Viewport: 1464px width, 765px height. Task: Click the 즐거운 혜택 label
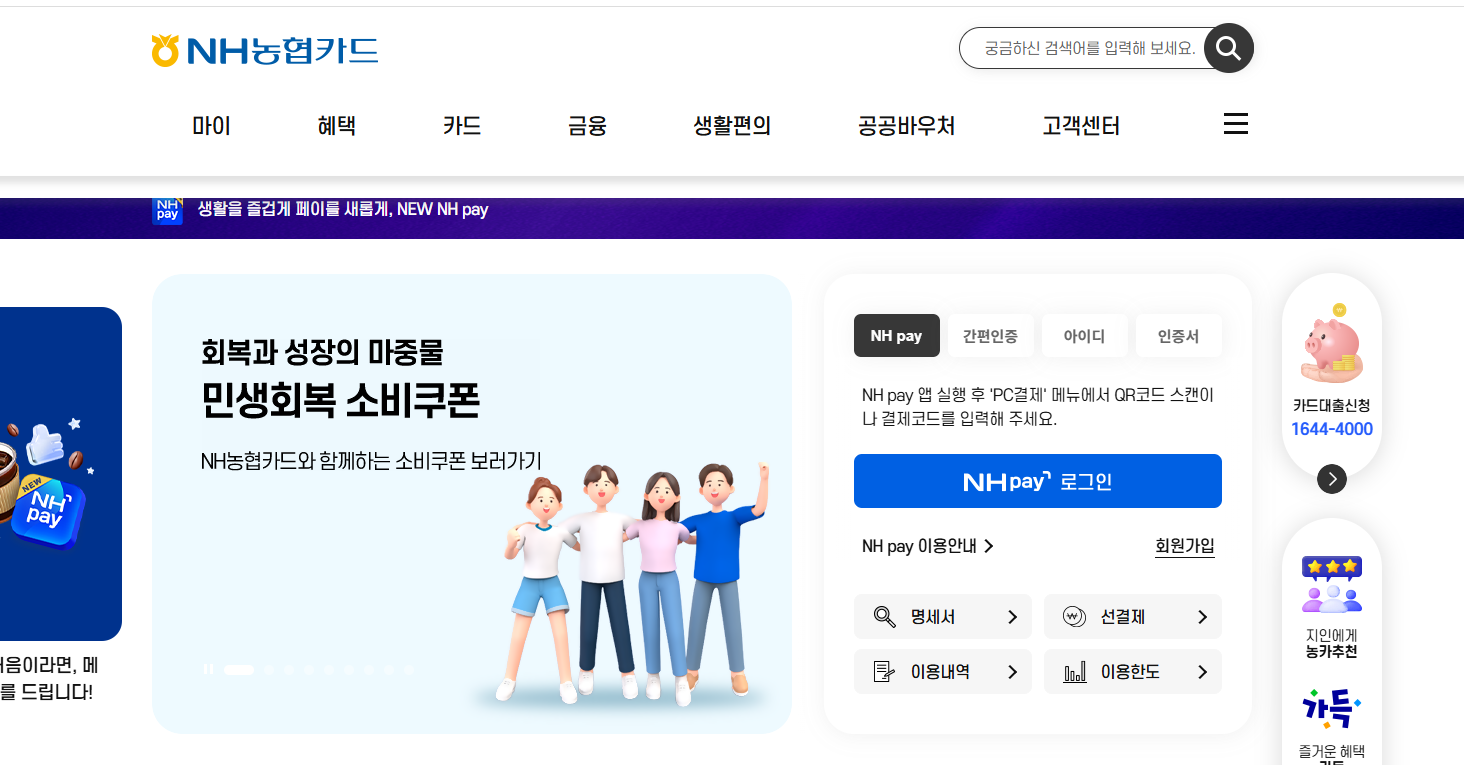click(x=1332, y=751)
